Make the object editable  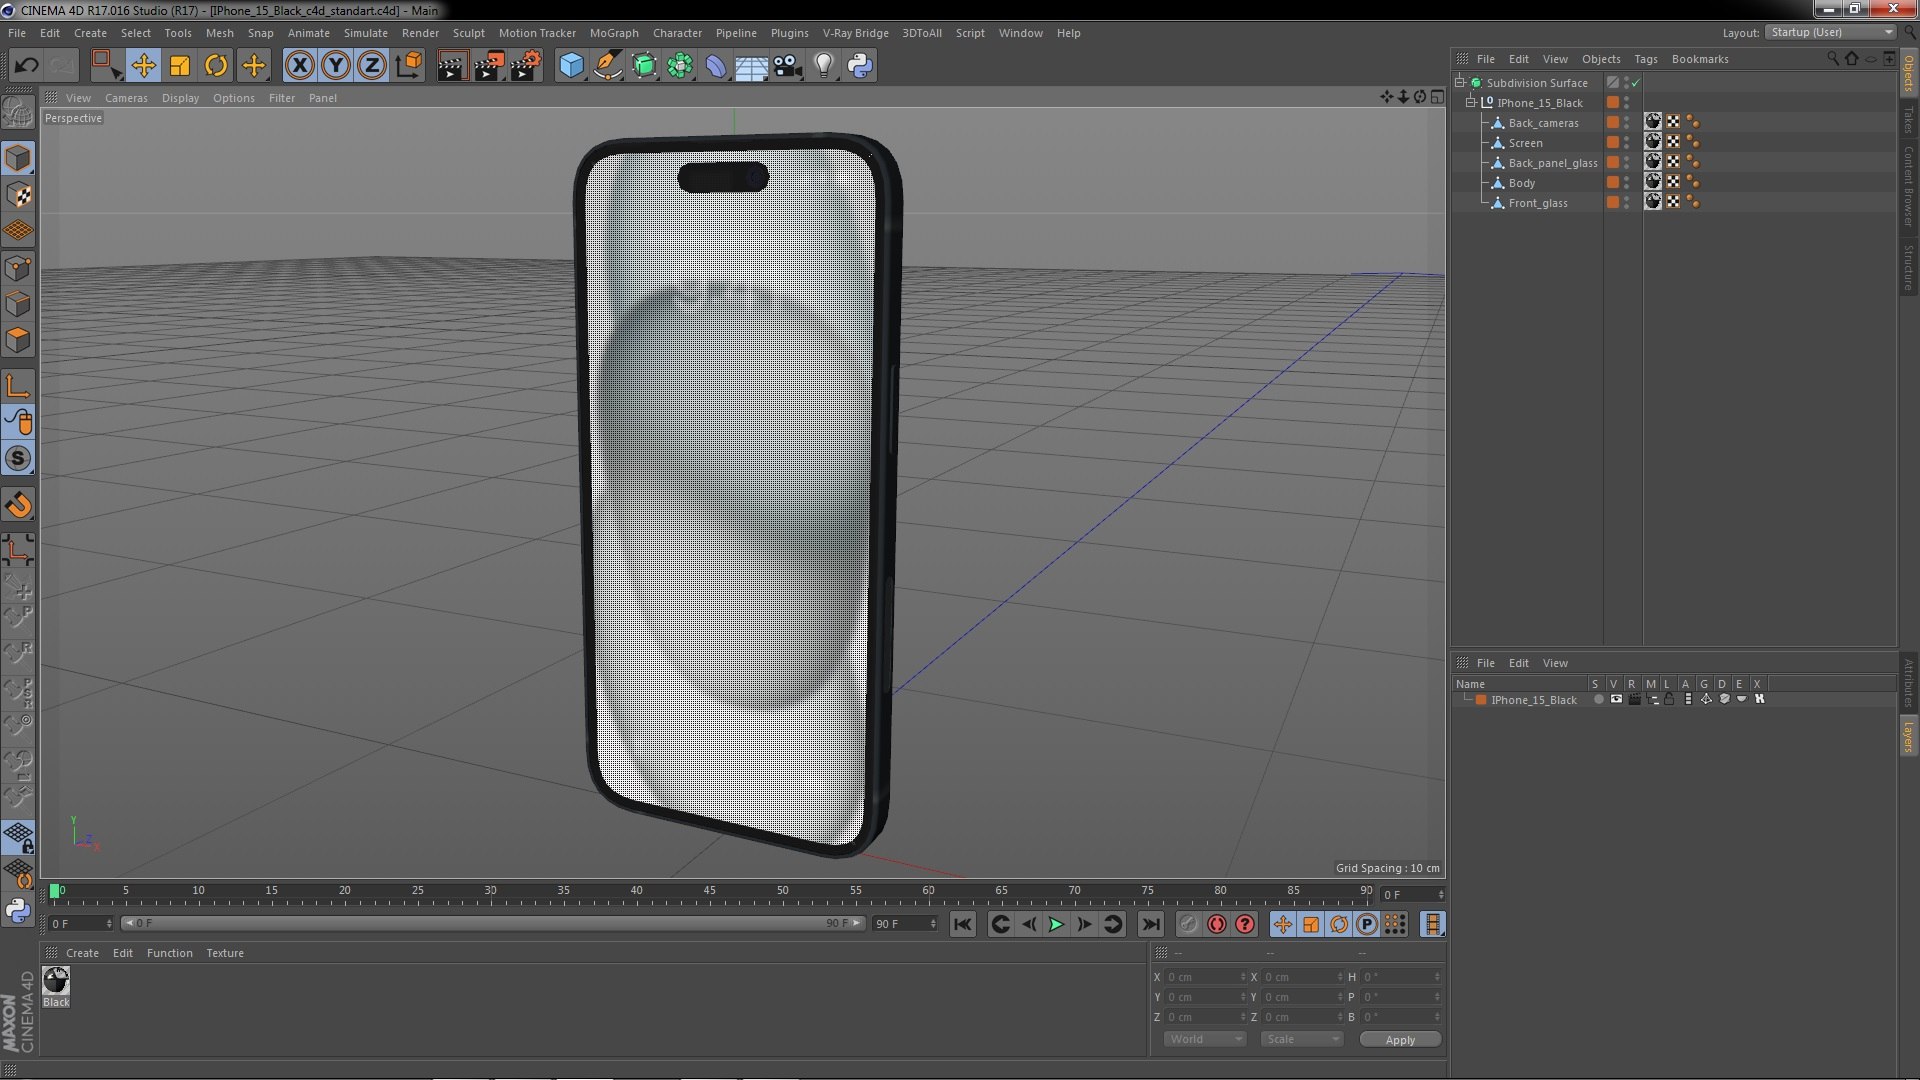click(18, 113)
